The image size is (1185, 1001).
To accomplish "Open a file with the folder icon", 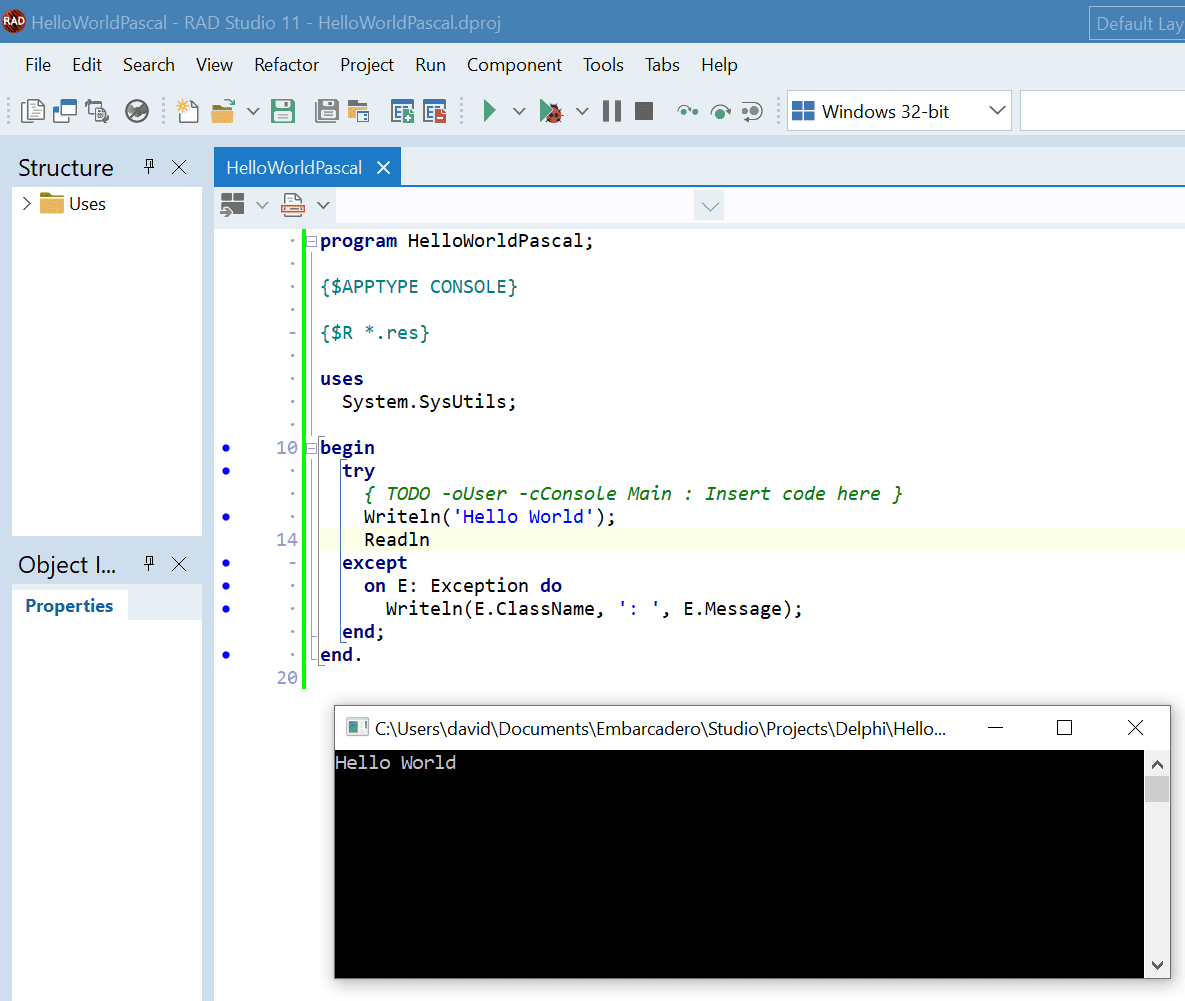I will [x=222, y=111].
